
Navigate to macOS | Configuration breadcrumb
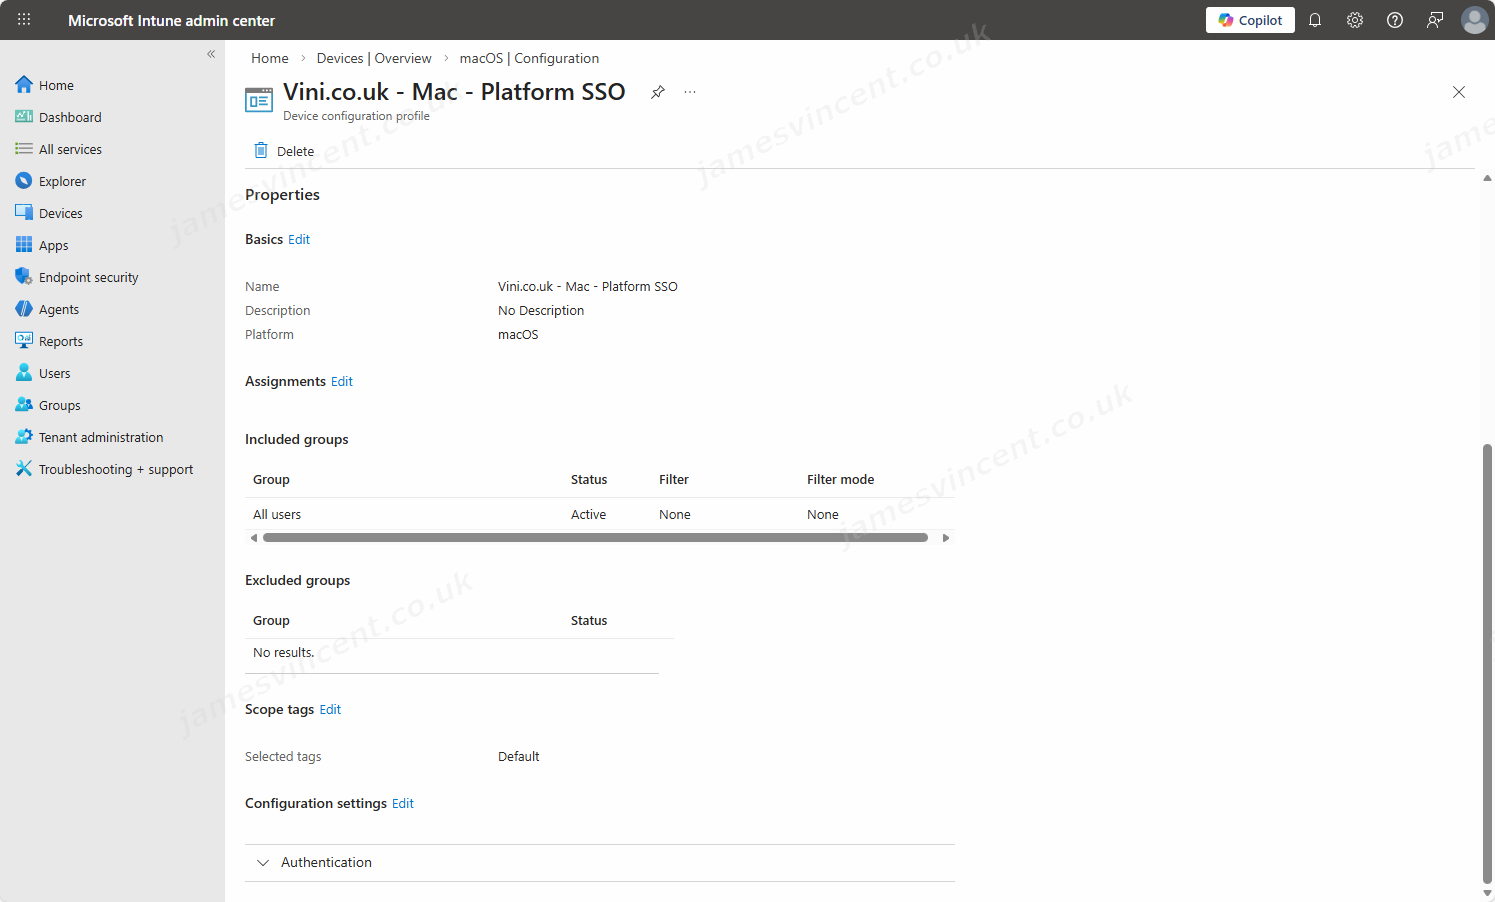529,58
